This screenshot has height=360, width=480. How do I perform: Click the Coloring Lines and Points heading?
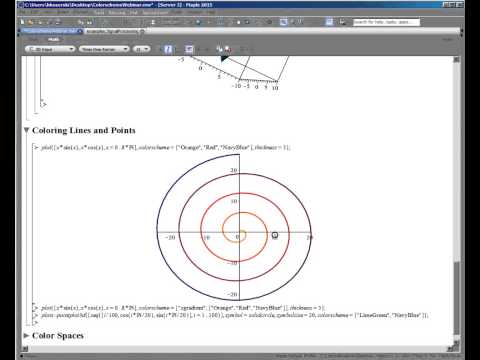[84, 130]
